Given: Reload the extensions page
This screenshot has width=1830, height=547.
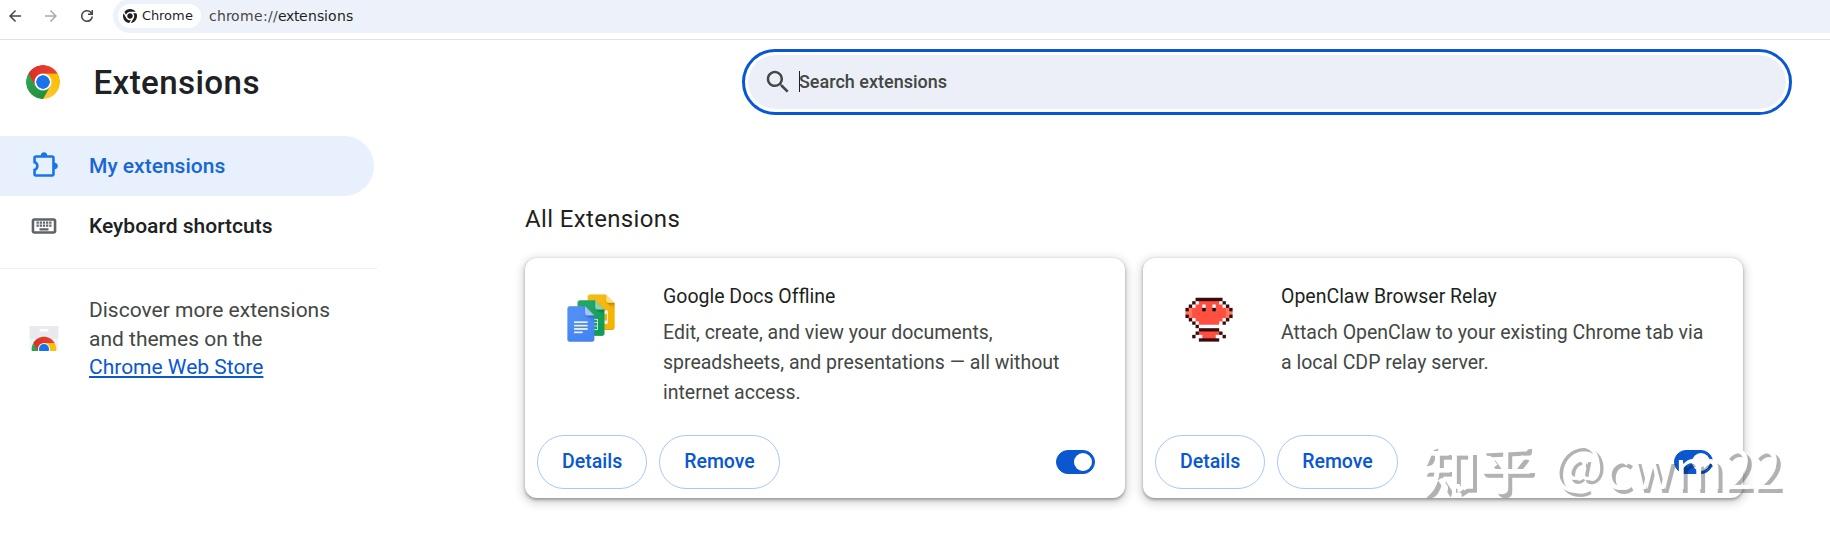Looking at the screenshot, I should coord(87,16).
